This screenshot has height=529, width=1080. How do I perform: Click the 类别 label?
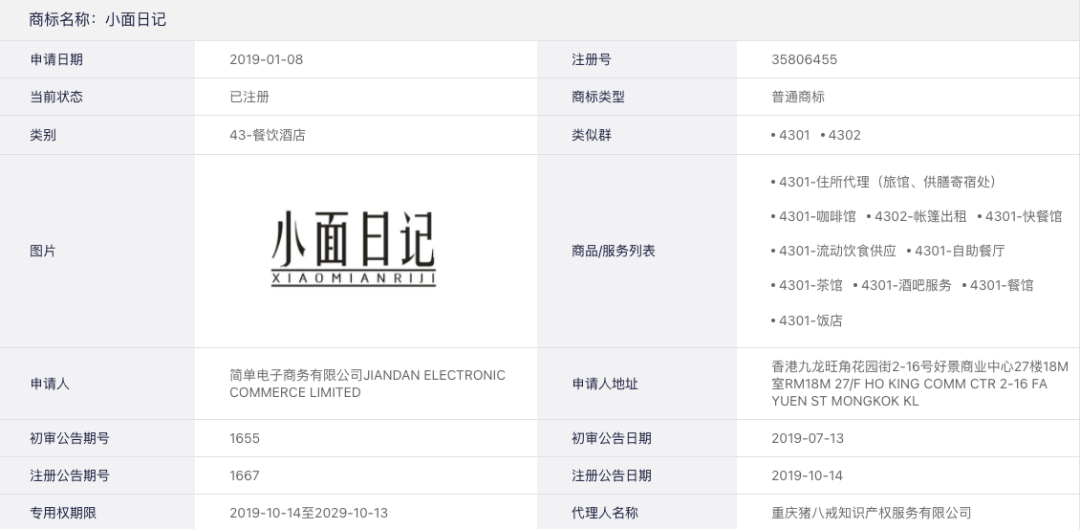click(x=43, y=135)
